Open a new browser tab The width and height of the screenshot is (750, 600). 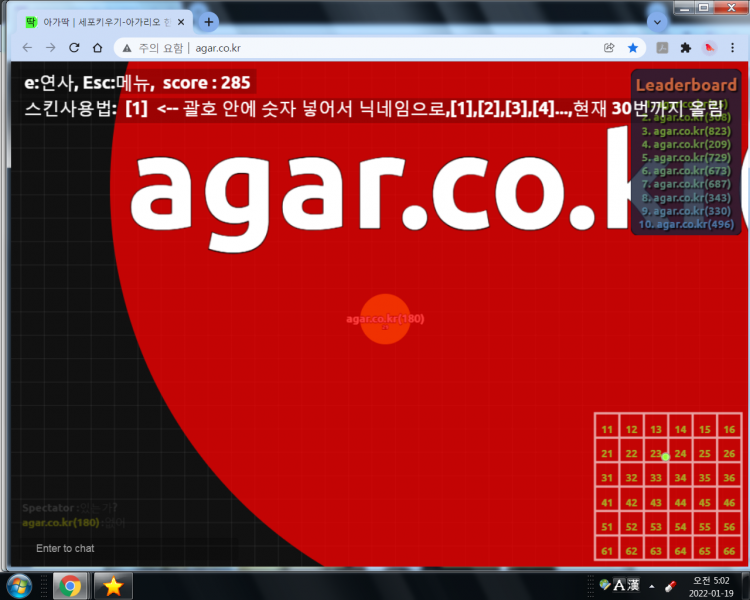click(209, 22)
